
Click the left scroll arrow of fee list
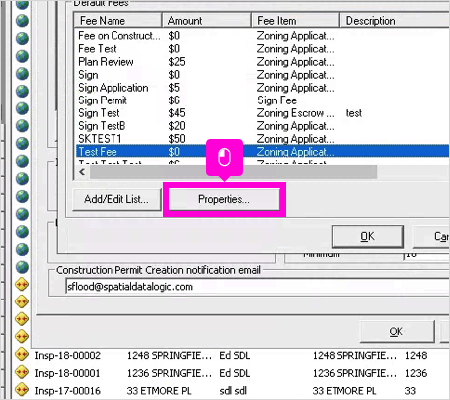tap(82, 172)
